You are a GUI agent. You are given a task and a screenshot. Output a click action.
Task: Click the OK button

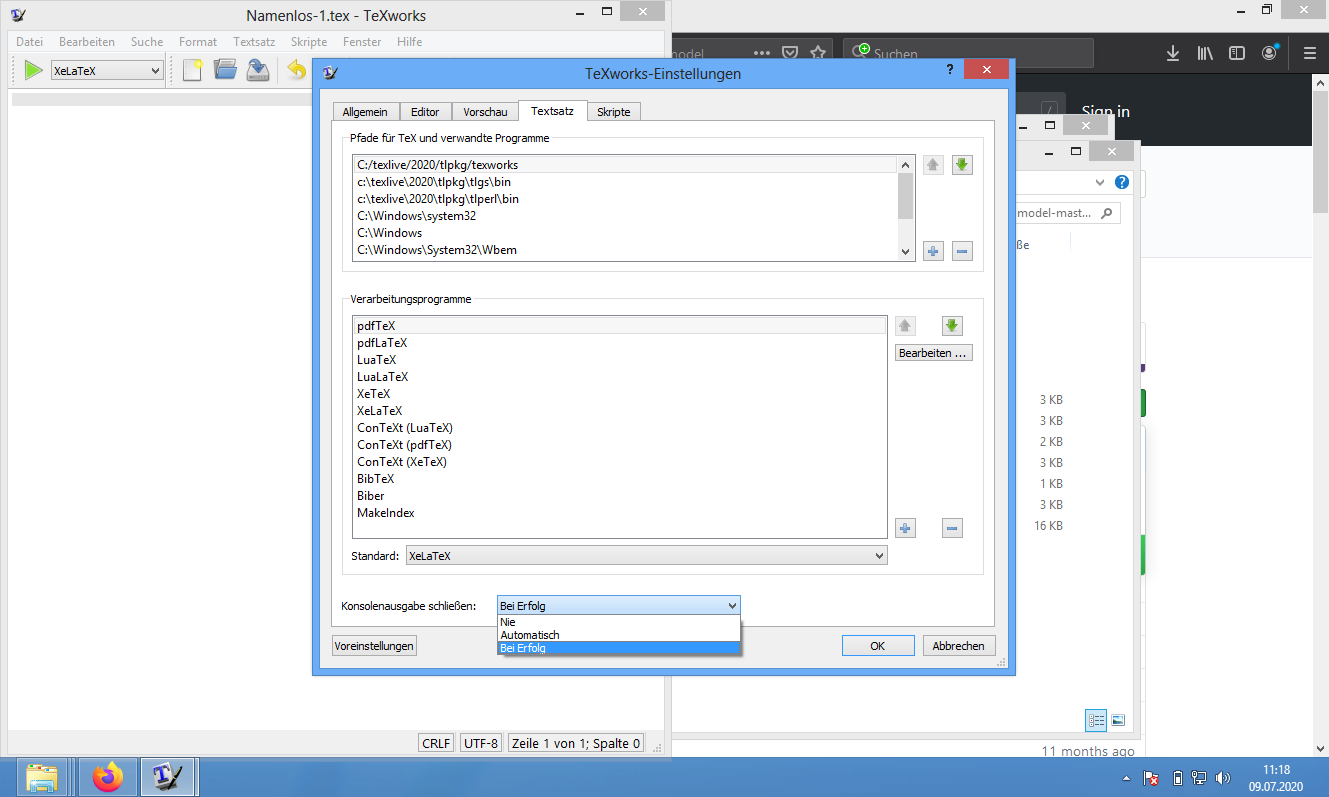(x=878, y=646)
